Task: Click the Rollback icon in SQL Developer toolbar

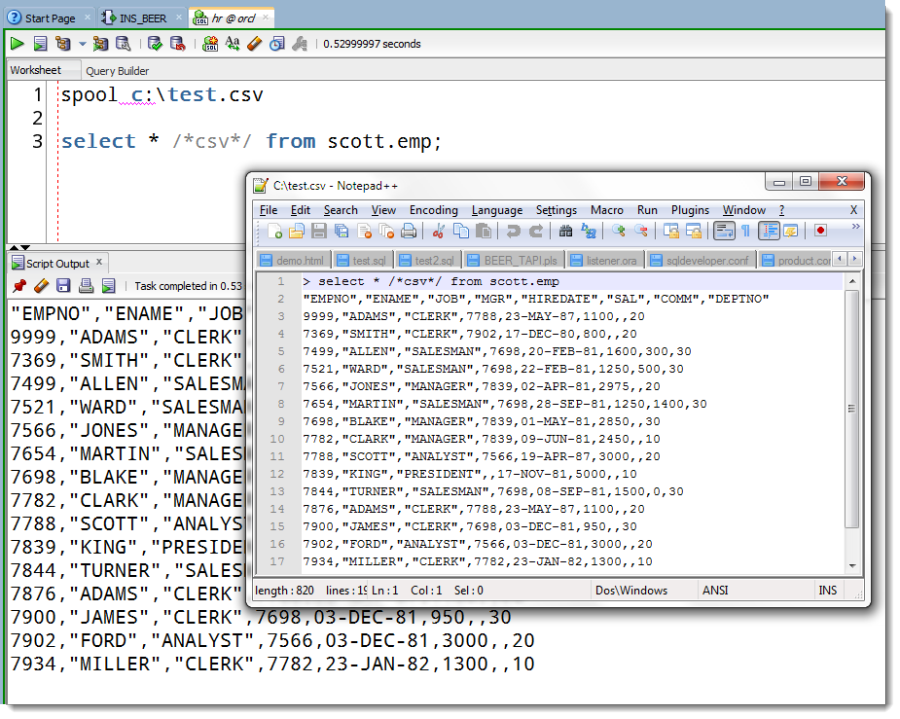Action: coord(178,43)
